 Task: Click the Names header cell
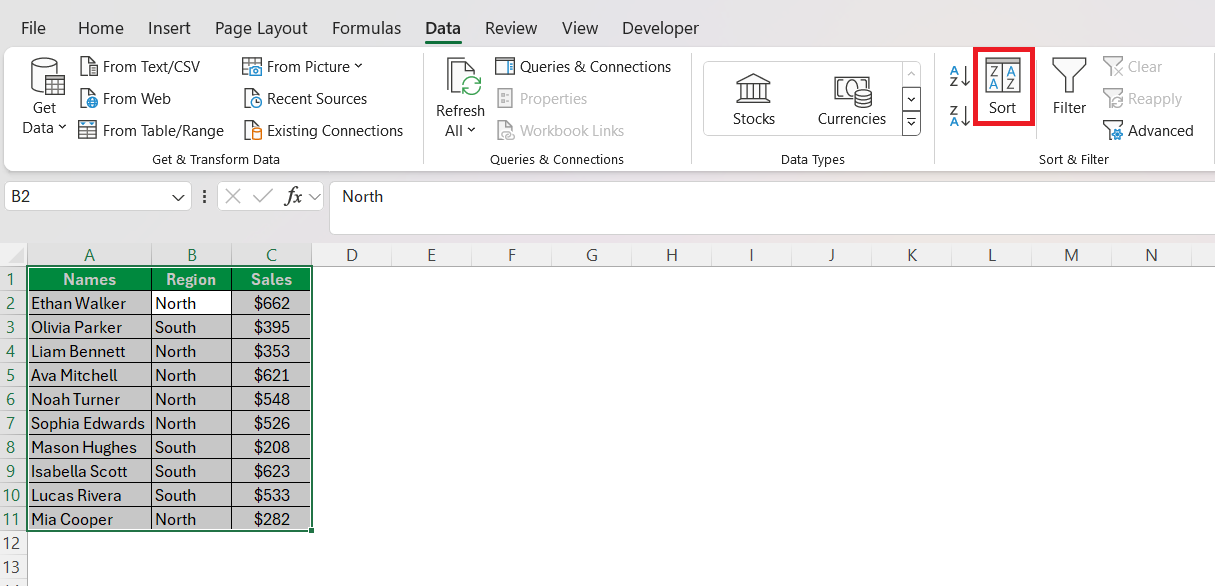click(90, 279)
